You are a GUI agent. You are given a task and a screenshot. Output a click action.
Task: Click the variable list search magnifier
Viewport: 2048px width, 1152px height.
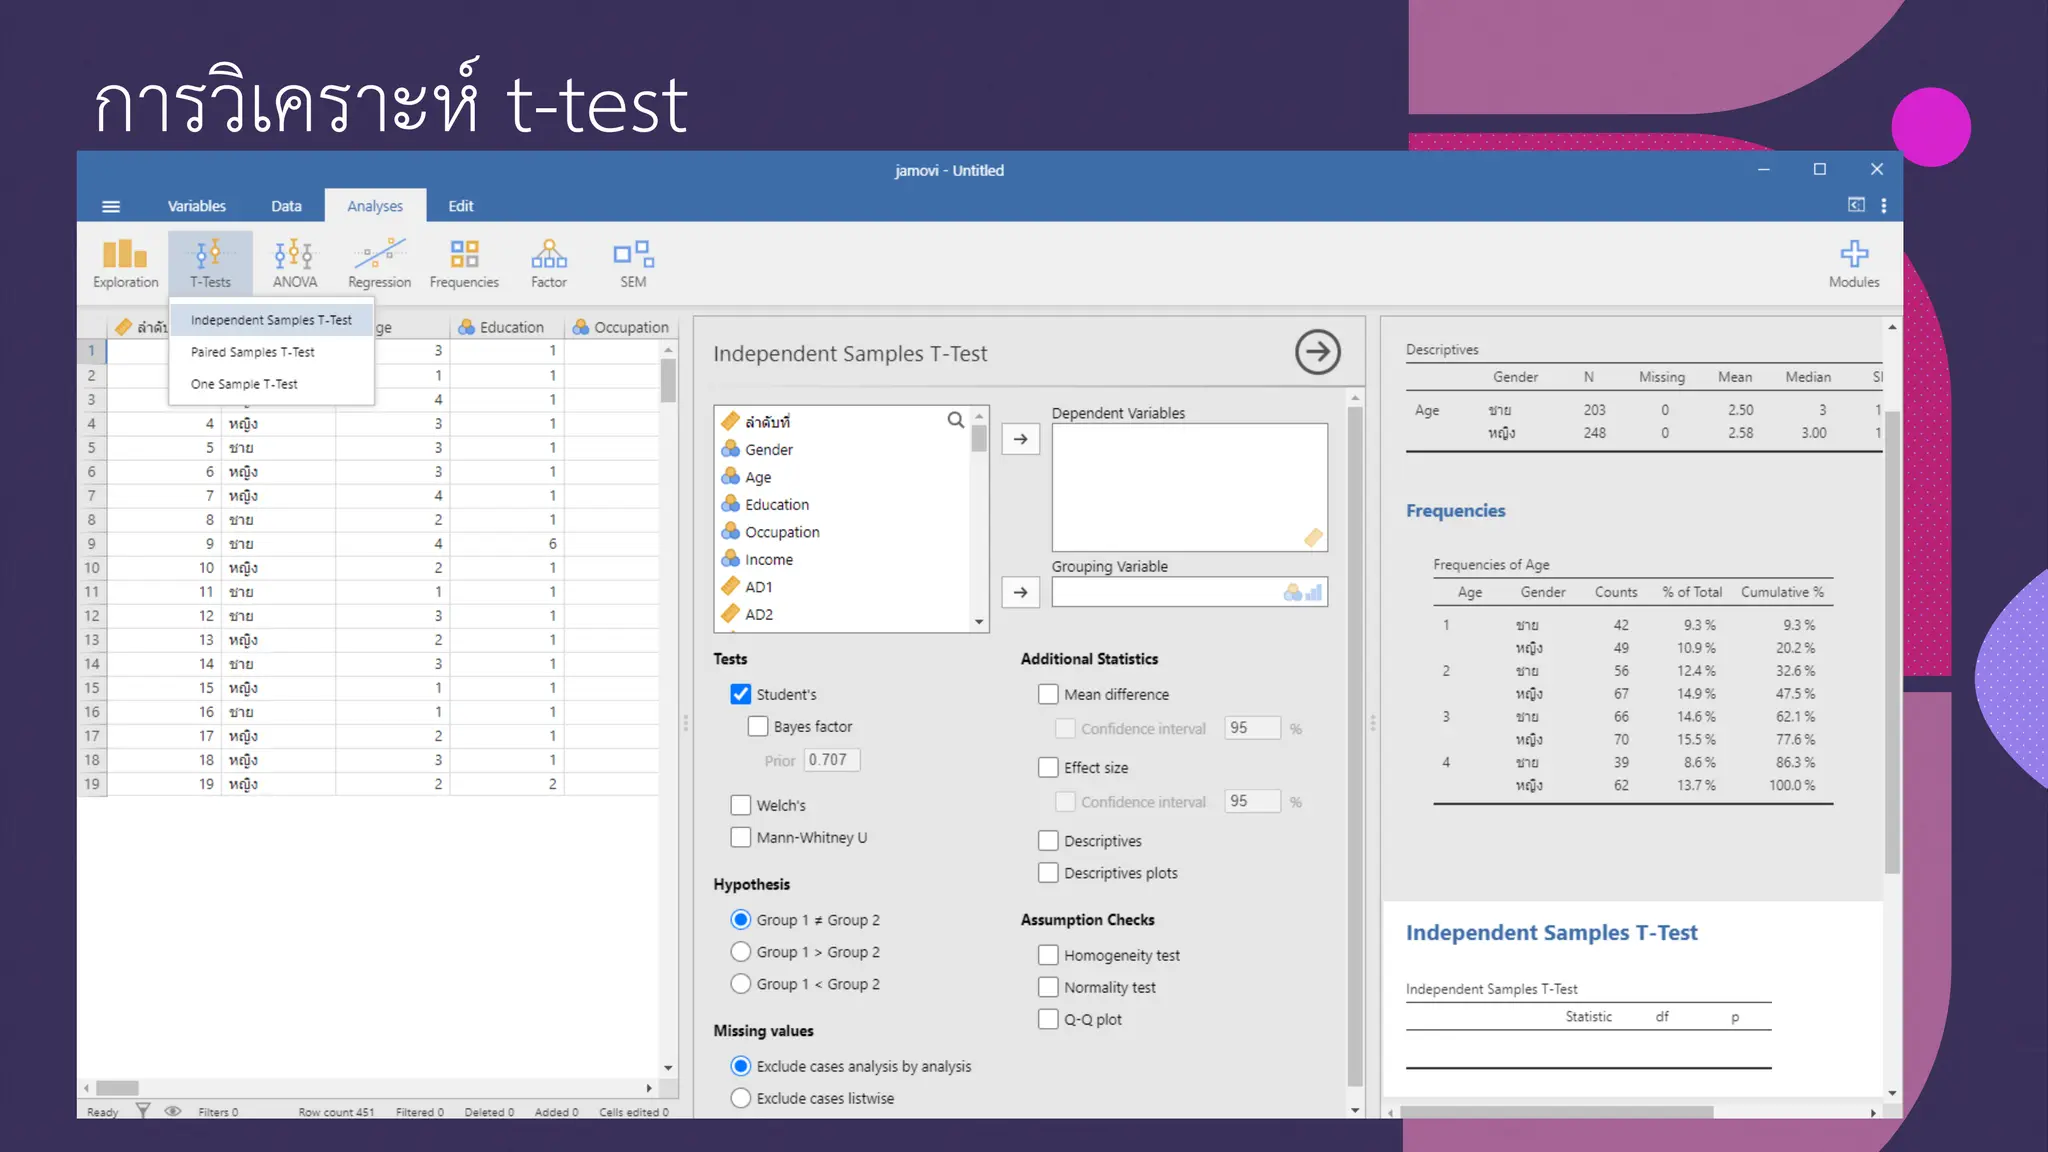click(955, 420)
